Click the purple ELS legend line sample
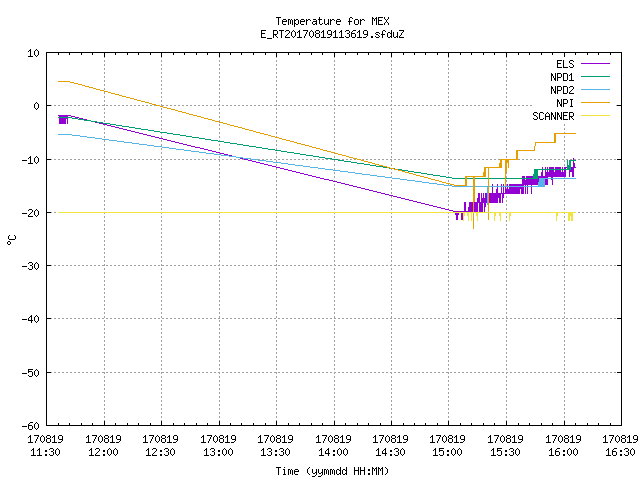This screenshot has width=640, height=480. tap(595, 64)
